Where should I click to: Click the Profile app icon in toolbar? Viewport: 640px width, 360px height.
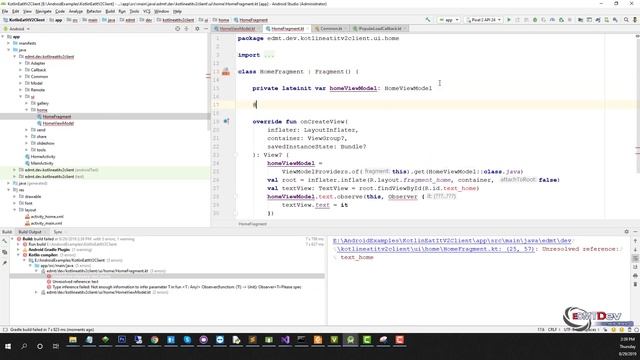(552, 20)
